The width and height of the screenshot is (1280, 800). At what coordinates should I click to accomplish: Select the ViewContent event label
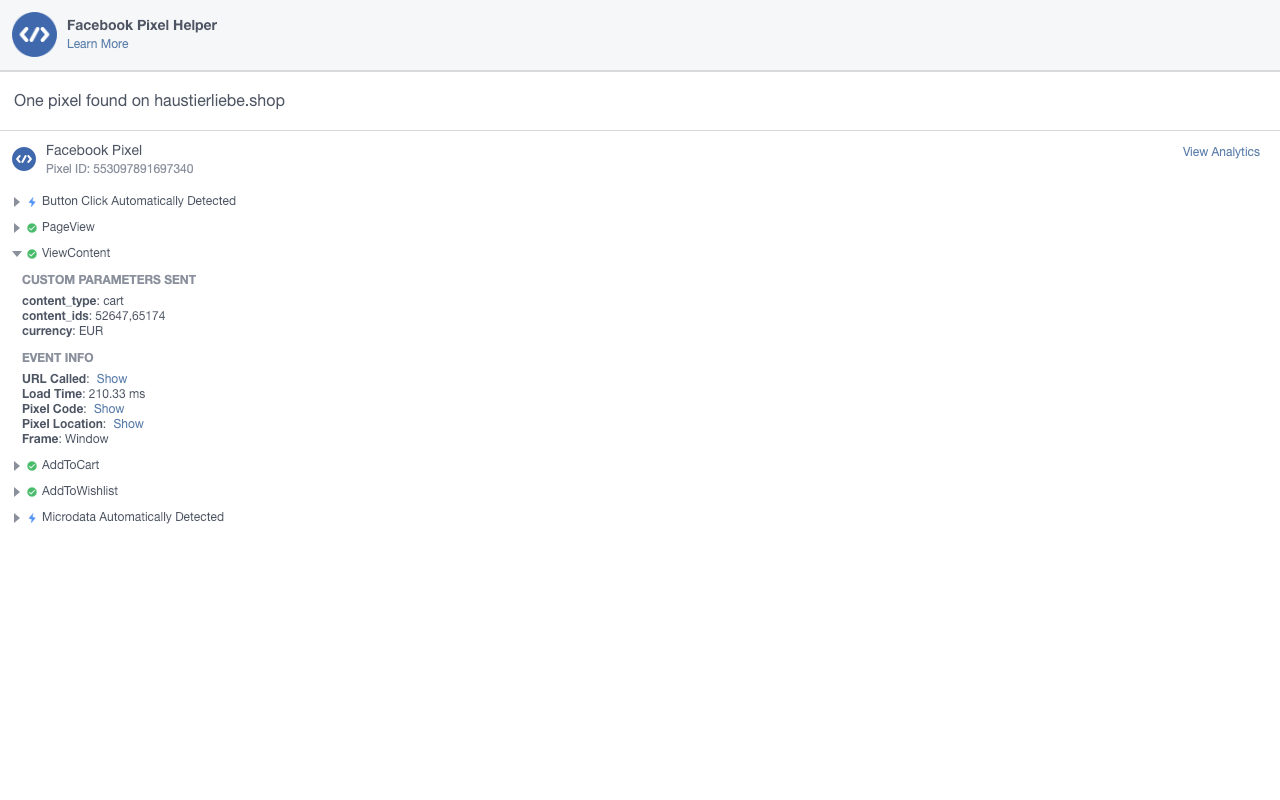click(76, 253)
